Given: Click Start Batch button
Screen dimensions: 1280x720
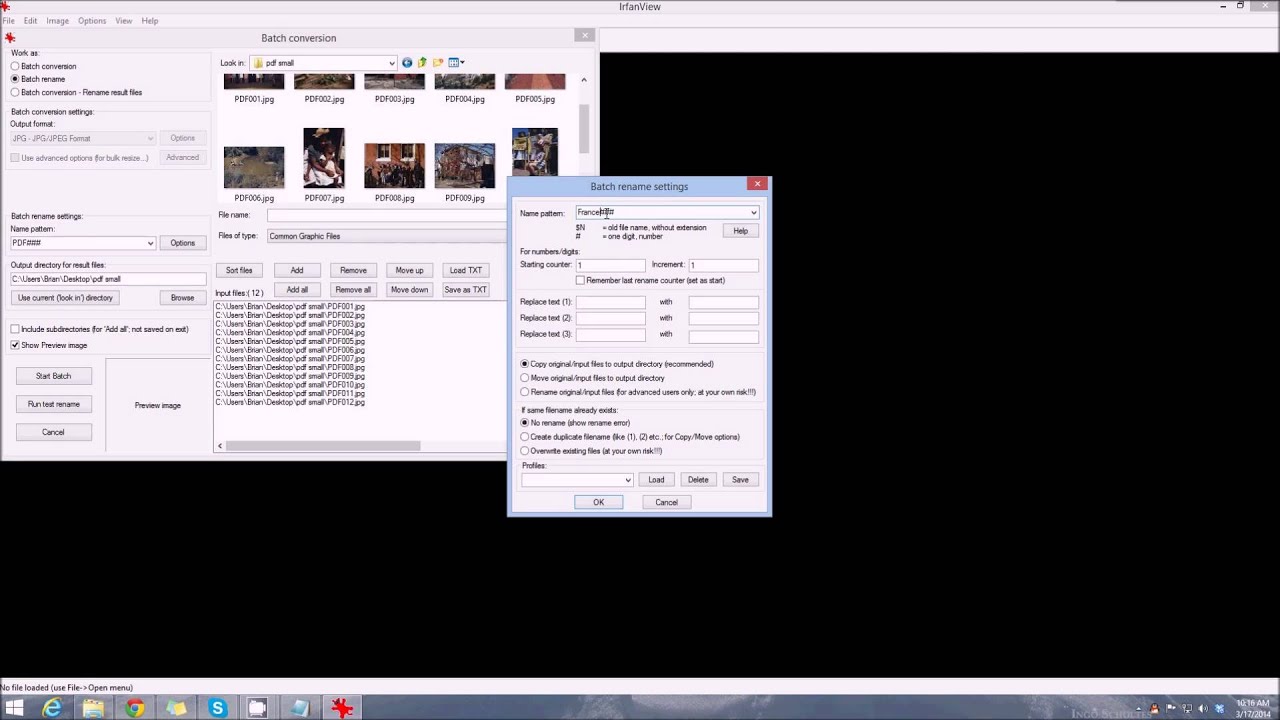Looking at the screenshot, I should (x=53, y=376).
